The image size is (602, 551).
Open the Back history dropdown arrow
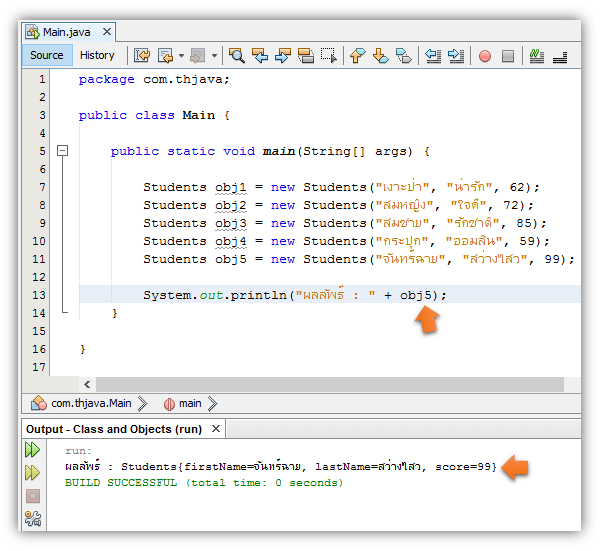181,56
